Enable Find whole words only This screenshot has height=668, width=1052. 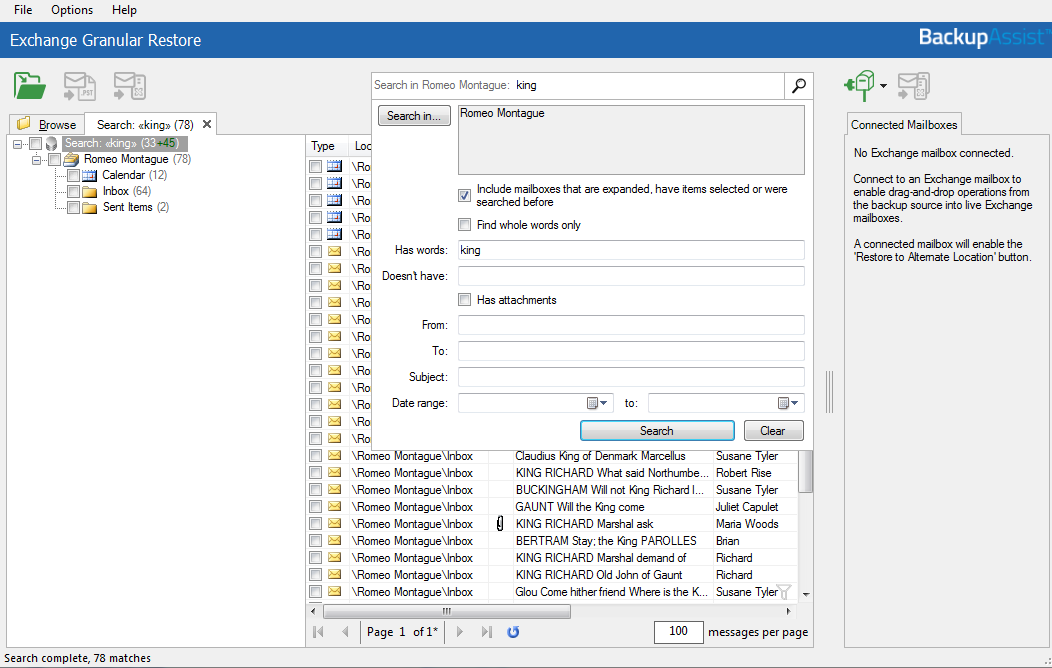464,225
